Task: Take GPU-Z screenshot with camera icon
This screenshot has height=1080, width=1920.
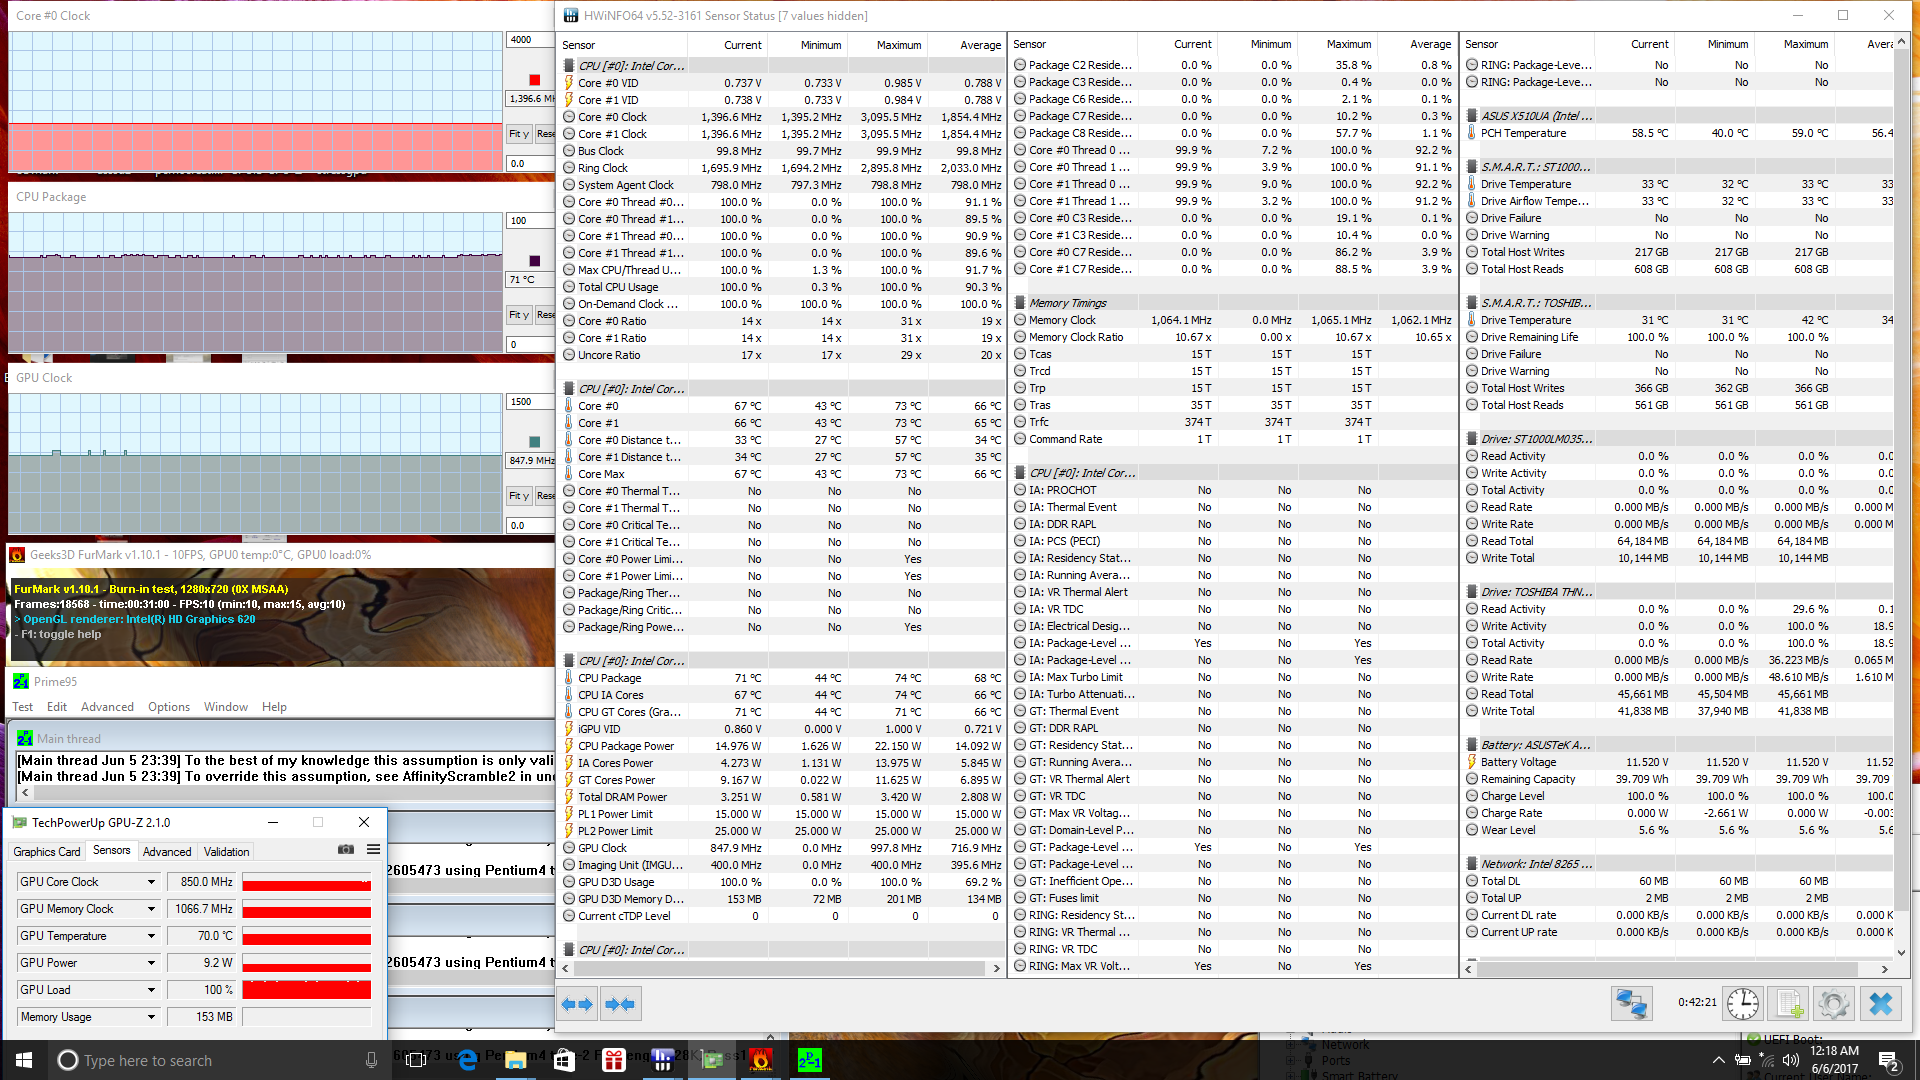Action: point(346,850)
